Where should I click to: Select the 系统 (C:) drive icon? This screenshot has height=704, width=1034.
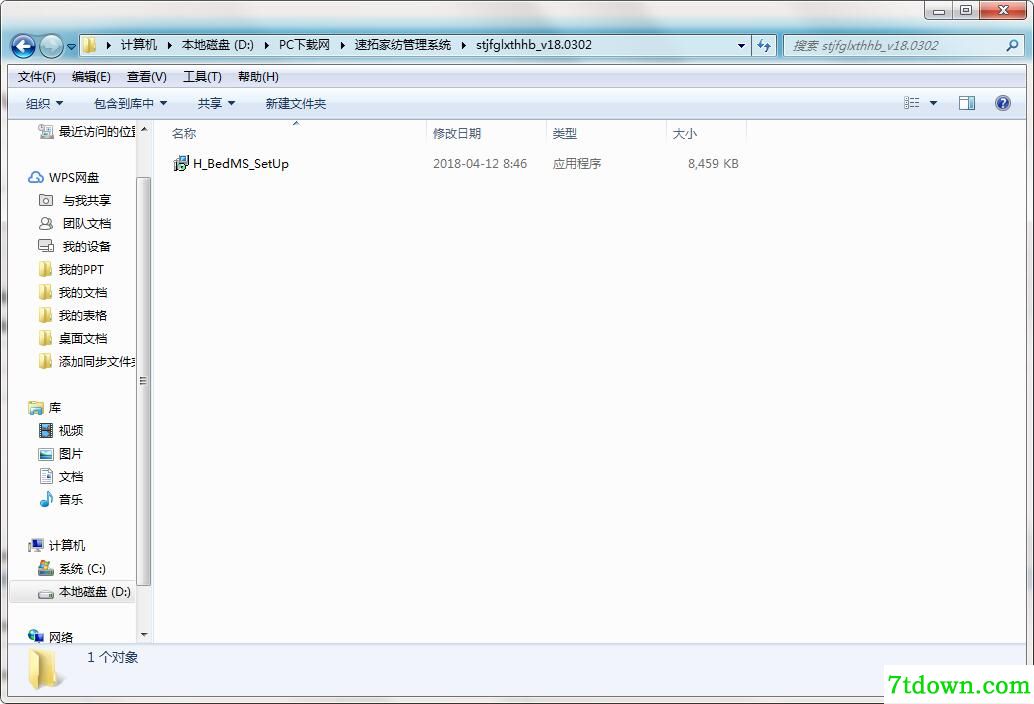pyautogui.click(x=46, y=568)
